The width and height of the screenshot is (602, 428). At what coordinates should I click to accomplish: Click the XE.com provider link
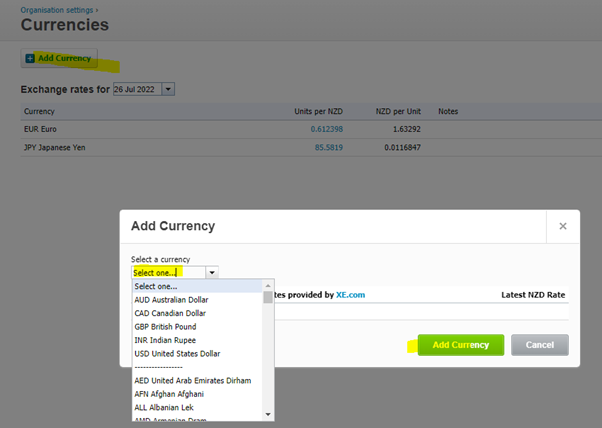coord(350,295)
